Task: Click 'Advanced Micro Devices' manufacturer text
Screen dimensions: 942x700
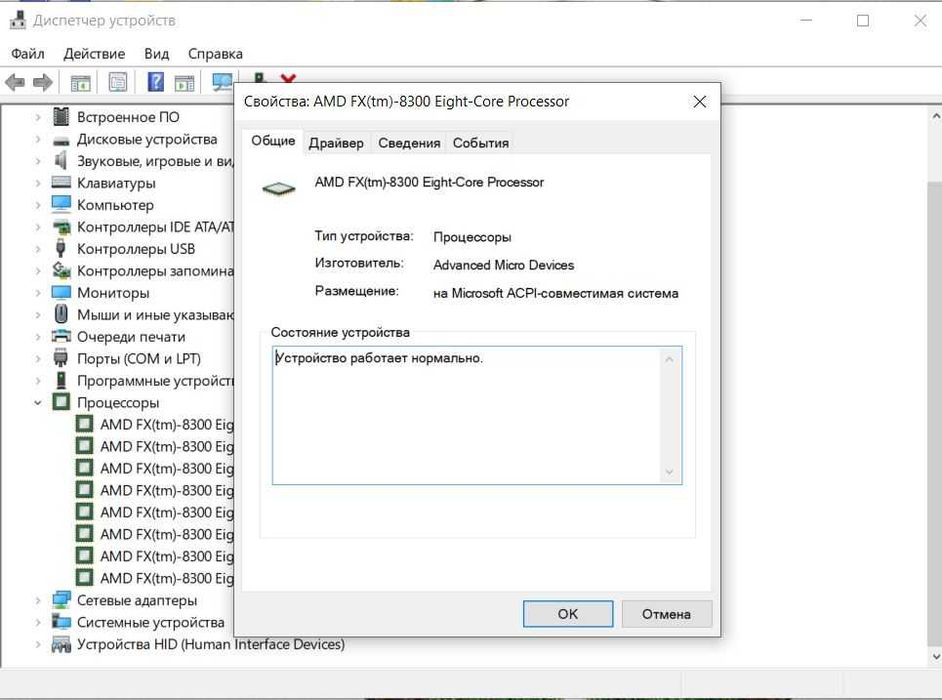Action: (503, 265)
